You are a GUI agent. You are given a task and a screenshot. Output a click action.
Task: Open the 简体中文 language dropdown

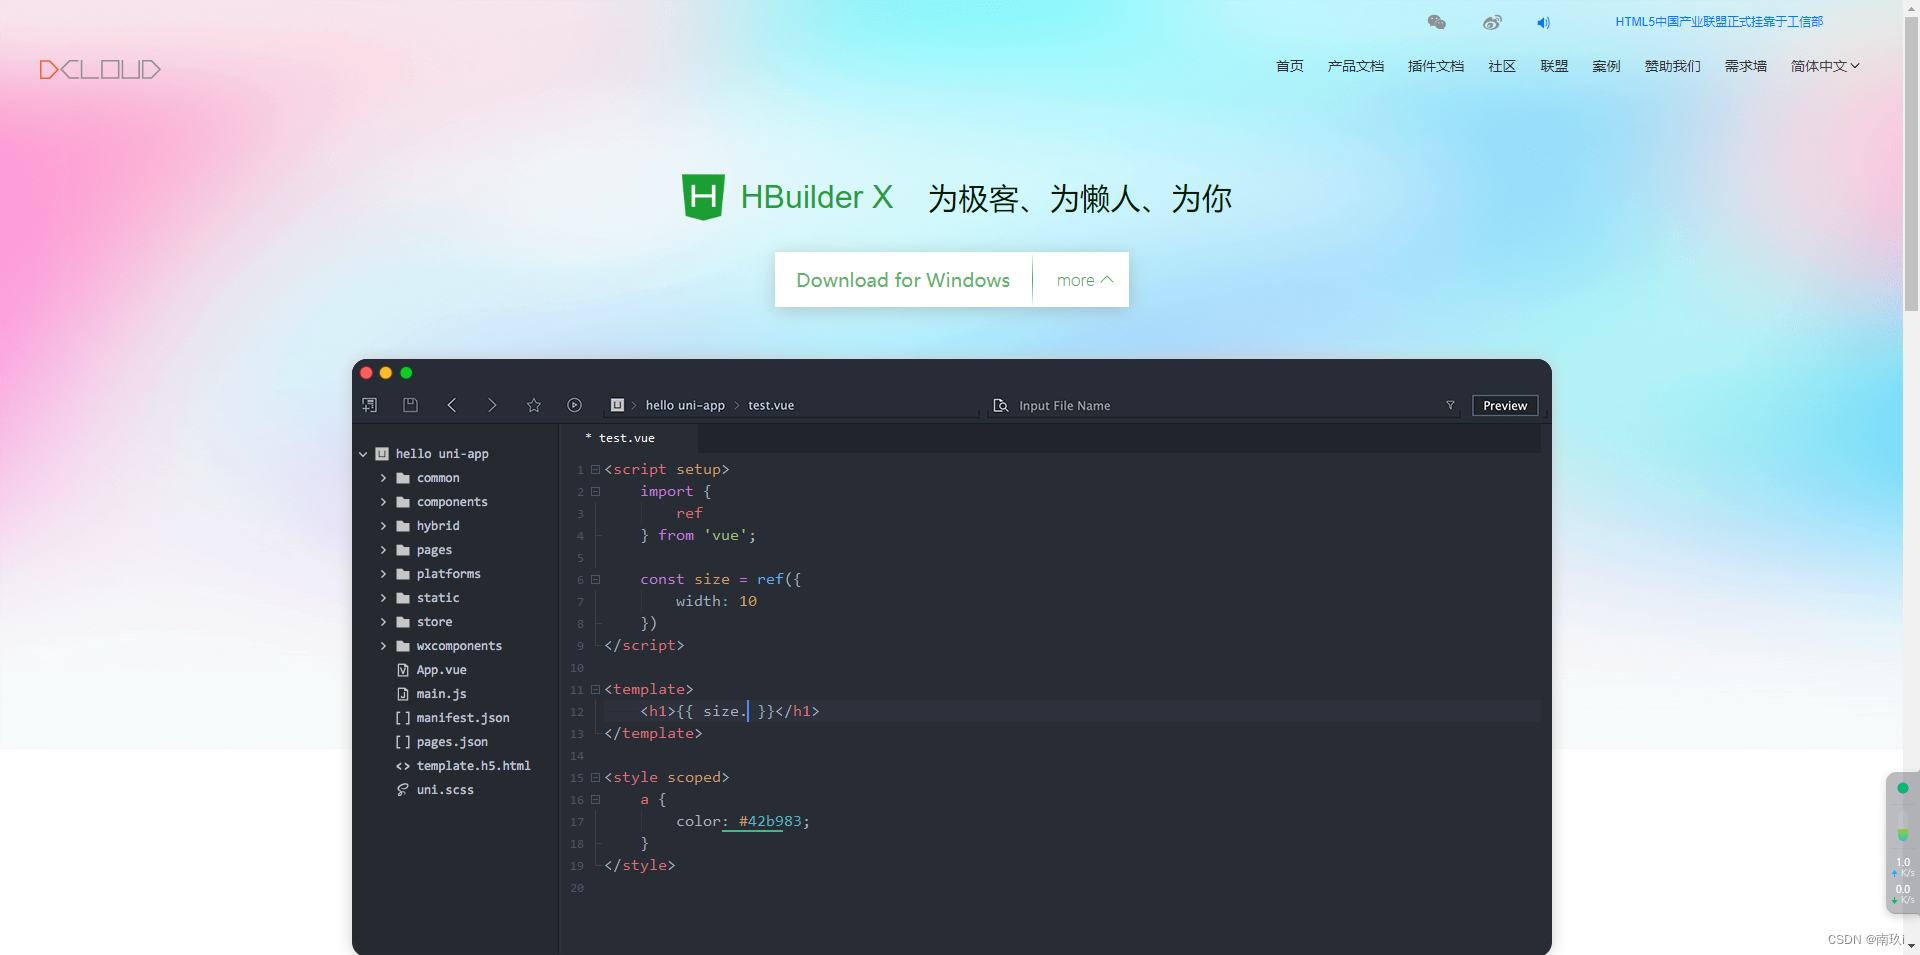pyautogui.click(x=1825, y=66)
